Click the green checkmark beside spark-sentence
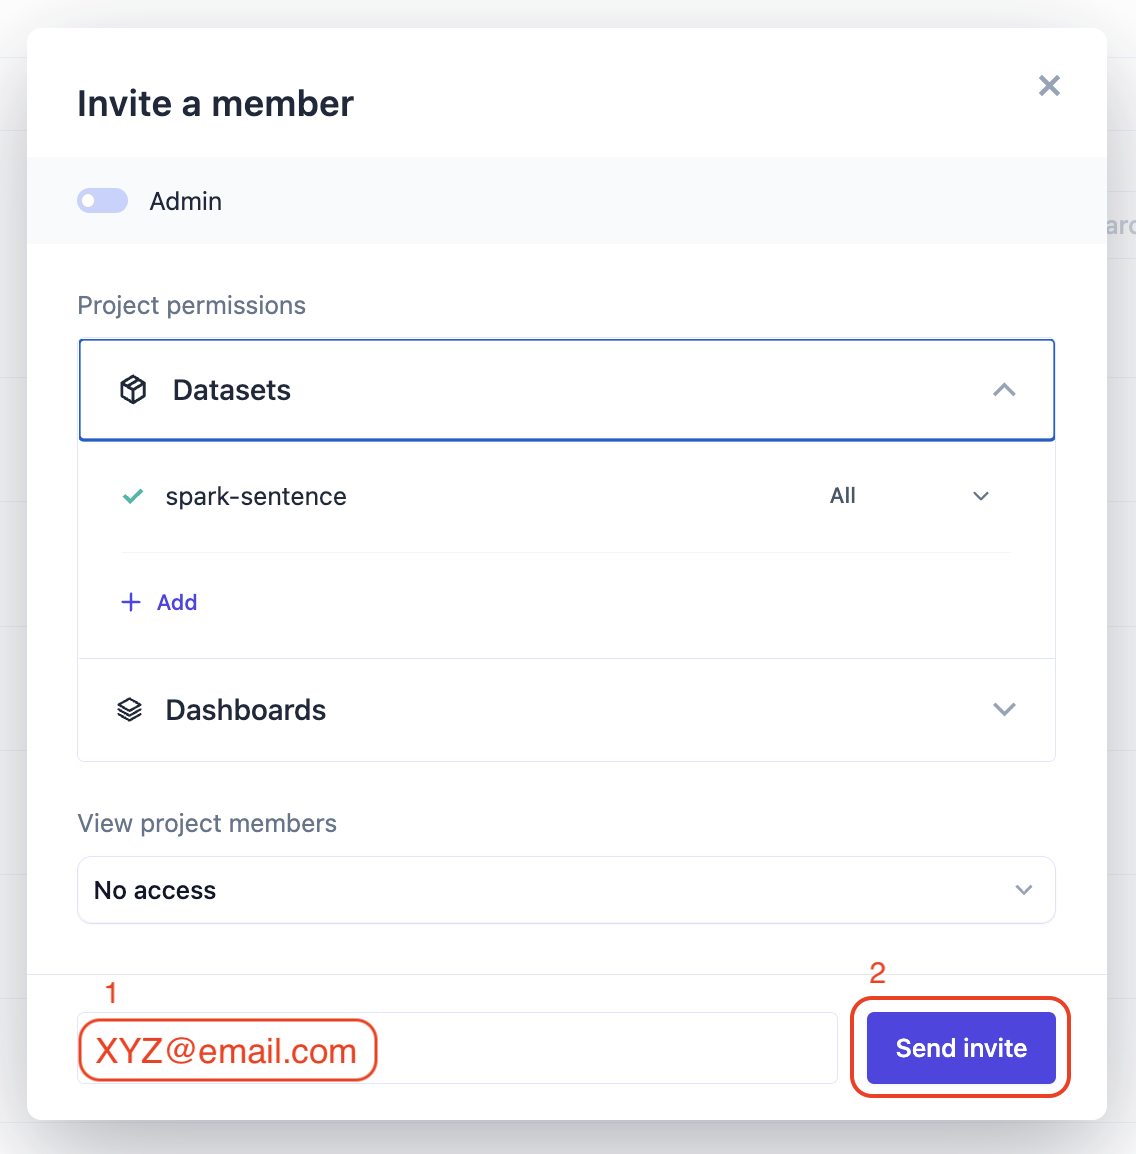This screenshot has height=1154, width=1136. pos(132,496)
